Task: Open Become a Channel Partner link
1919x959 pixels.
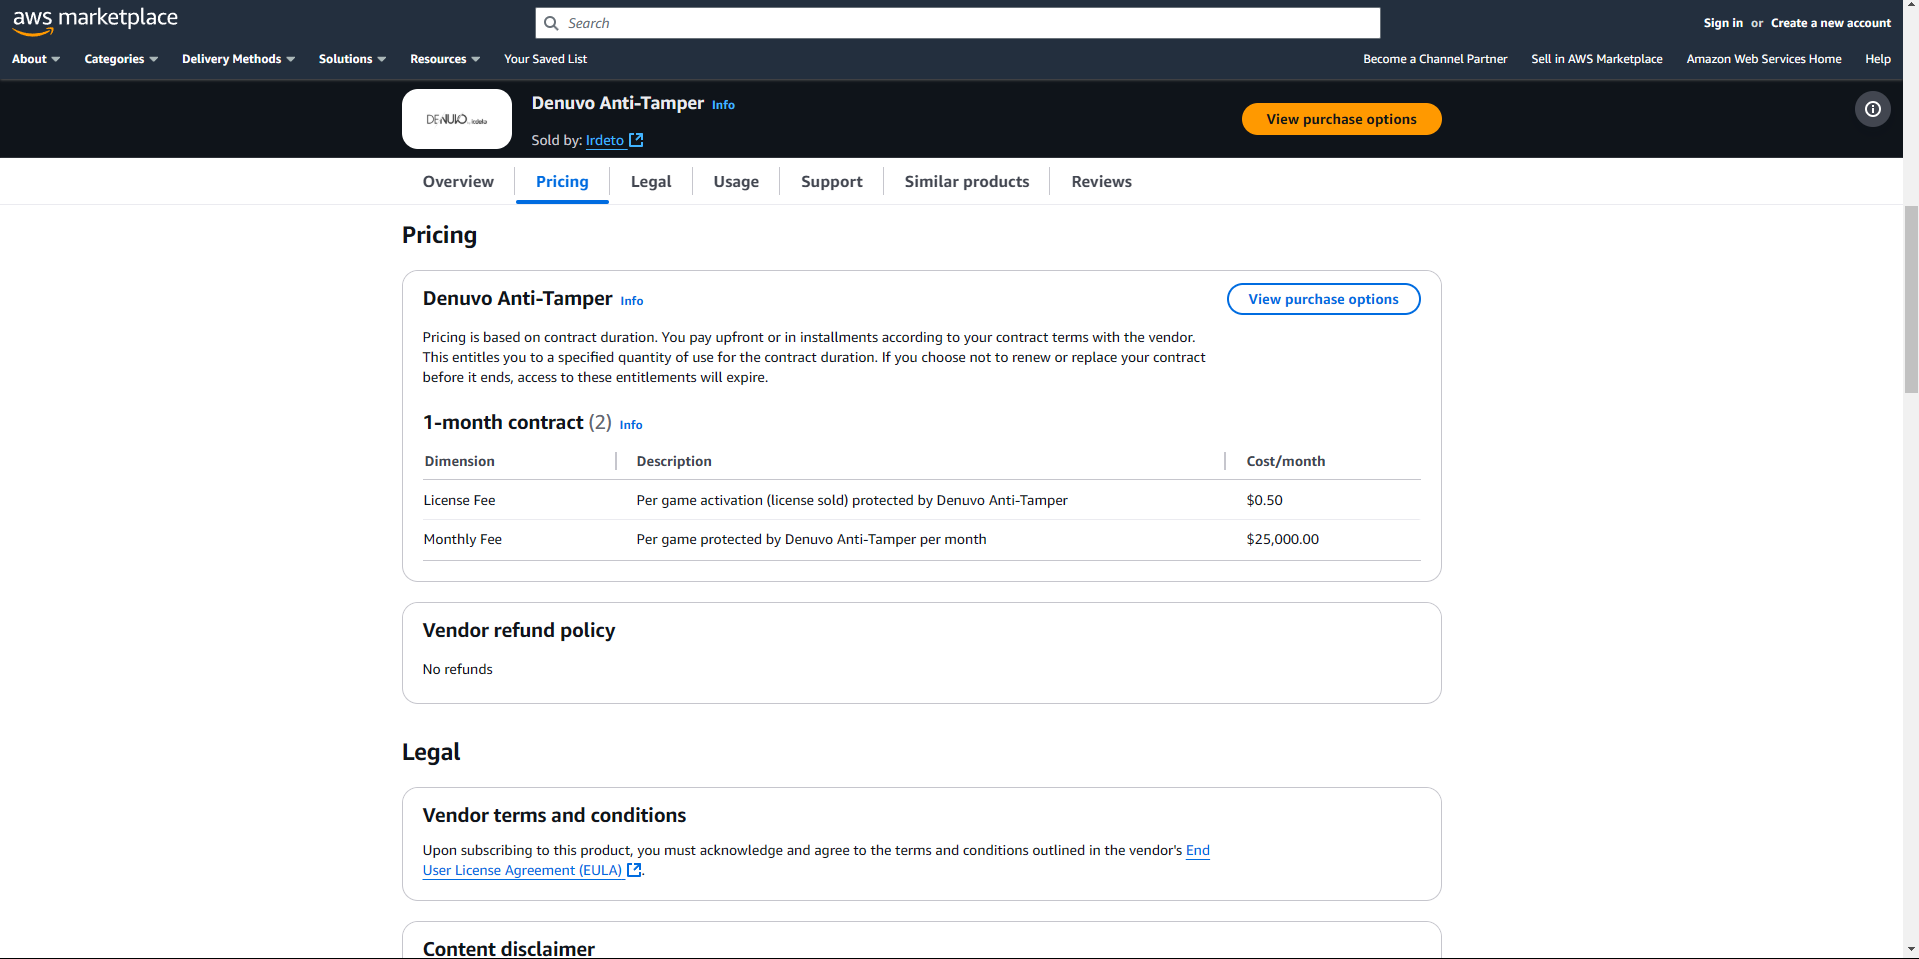Action: coord(1435,59)
